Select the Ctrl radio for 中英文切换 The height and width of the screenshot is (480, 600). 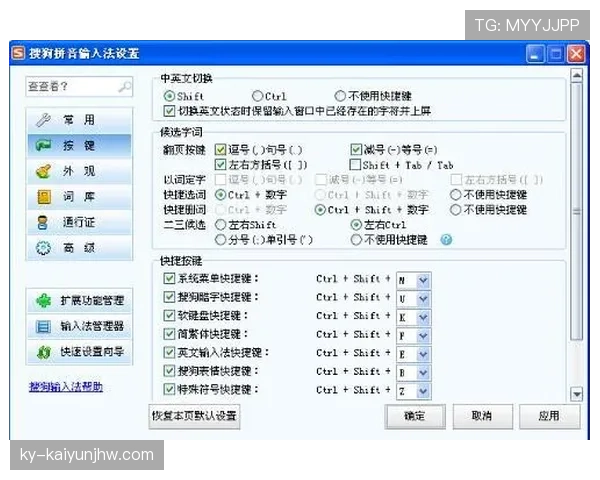coord(257,96)
